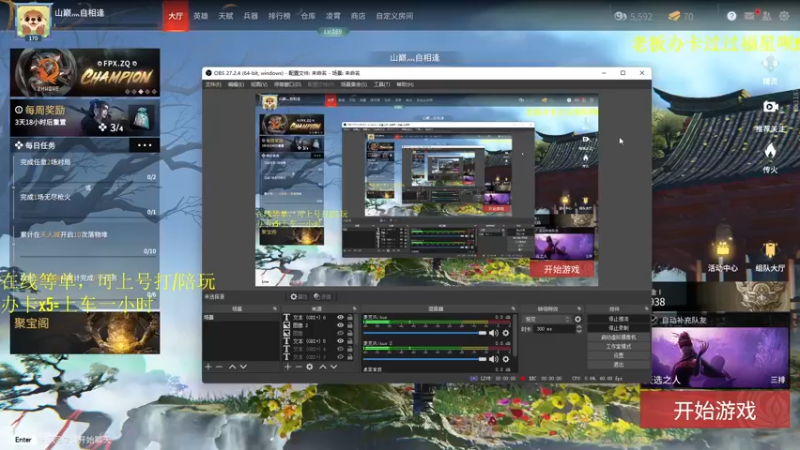This screenshot has width=800, height=450.
Task: Click the gold ingot currency icon
Action: (674, 16)
